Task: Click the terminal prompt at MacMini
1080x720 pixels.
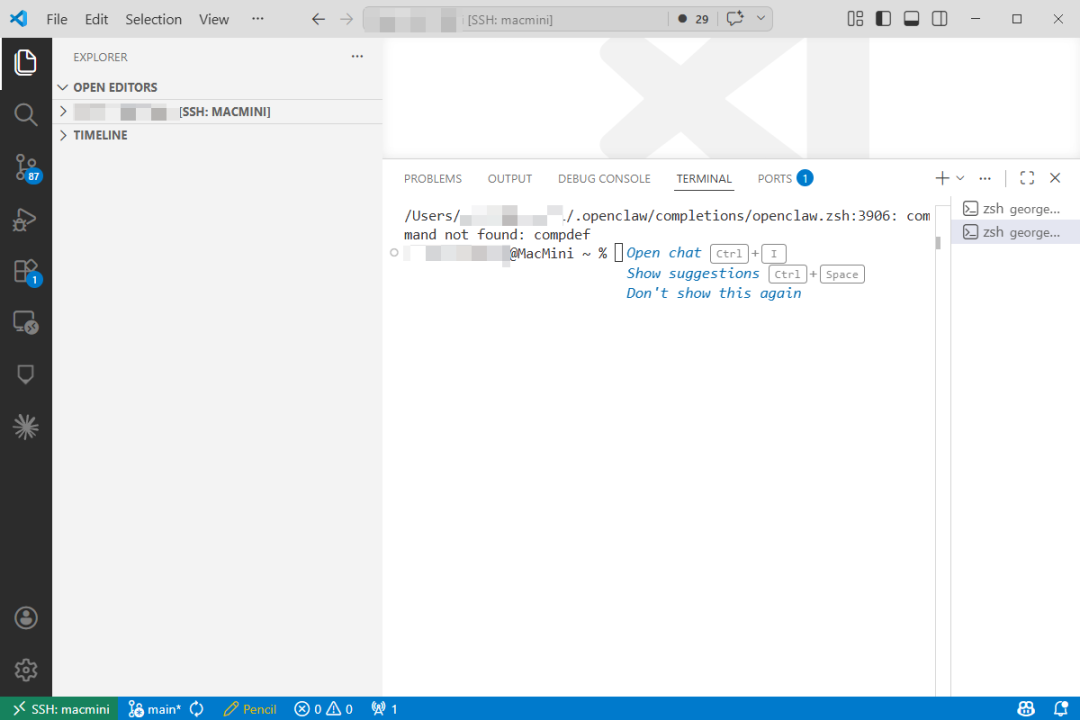Action: pyautogui.click(x=506, y=254)
